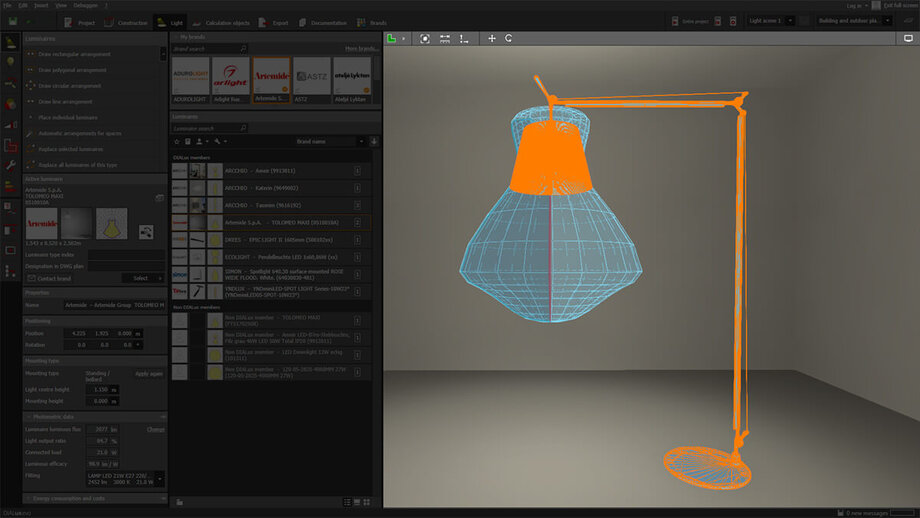920x518 pixels.
Task: Select the Artemide brand thumbnail
Action: click(x=271, y=78)
